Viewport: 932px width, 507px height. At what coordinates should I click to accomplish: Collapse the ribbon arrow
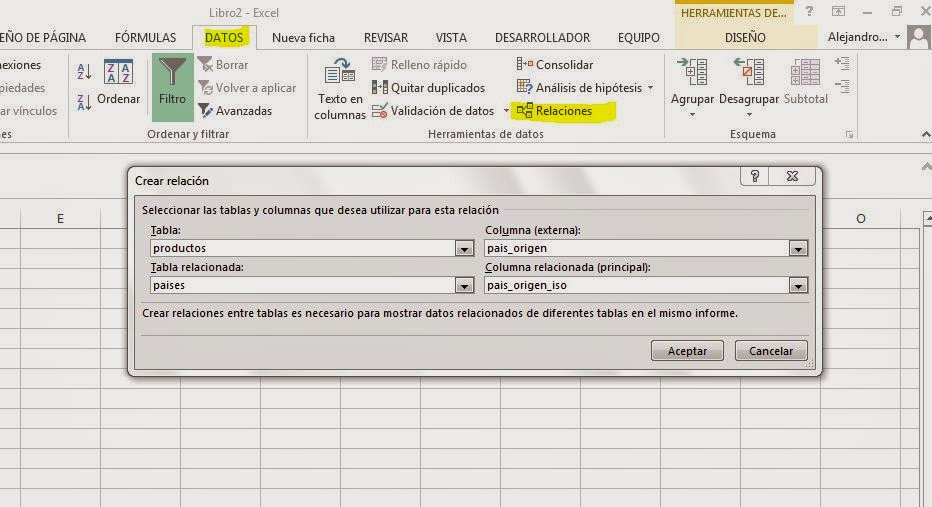pyautogui.click(x=925, y=135)
